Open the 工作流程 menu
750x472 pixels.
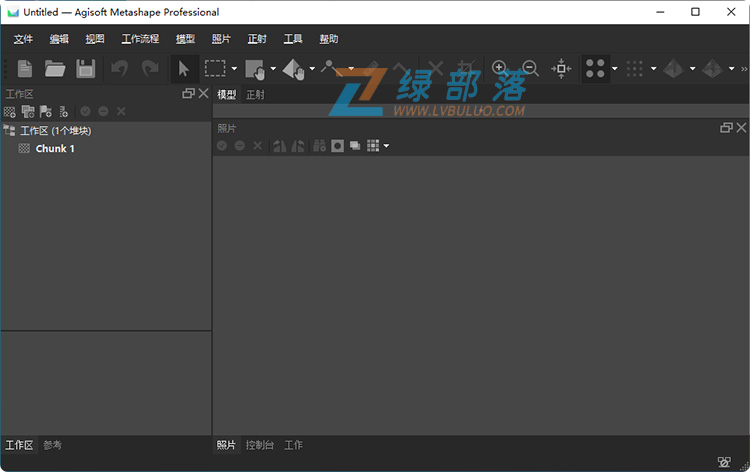(x=140, y=39)
